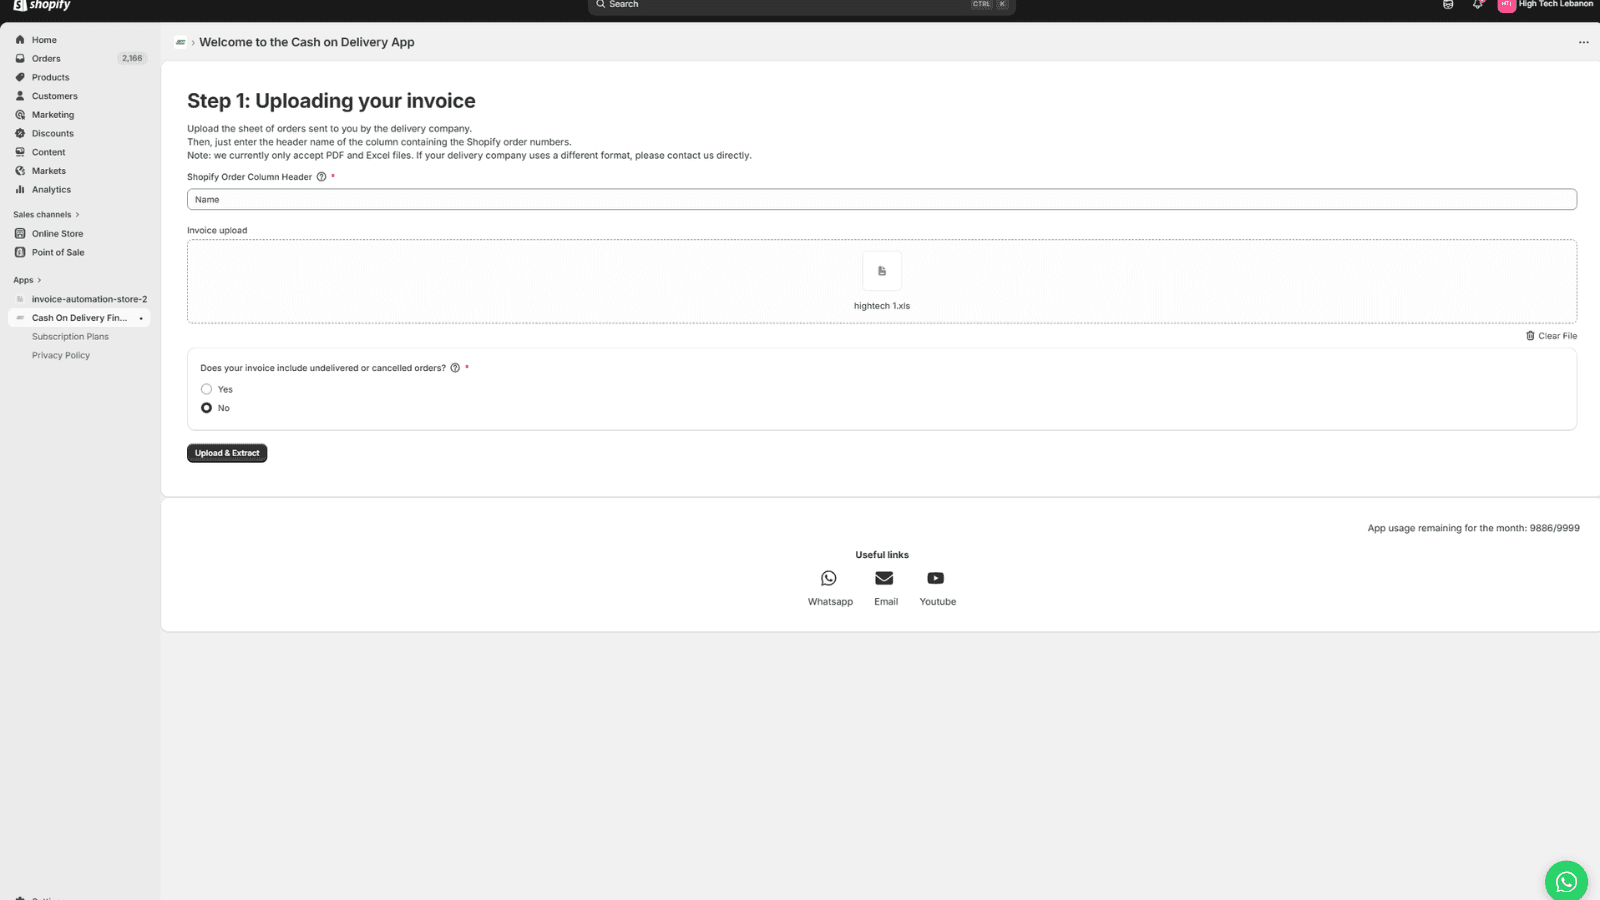Click the Analytics bar chart icon
Screen dimensions: 1600x900
click(x=20, y=189)
